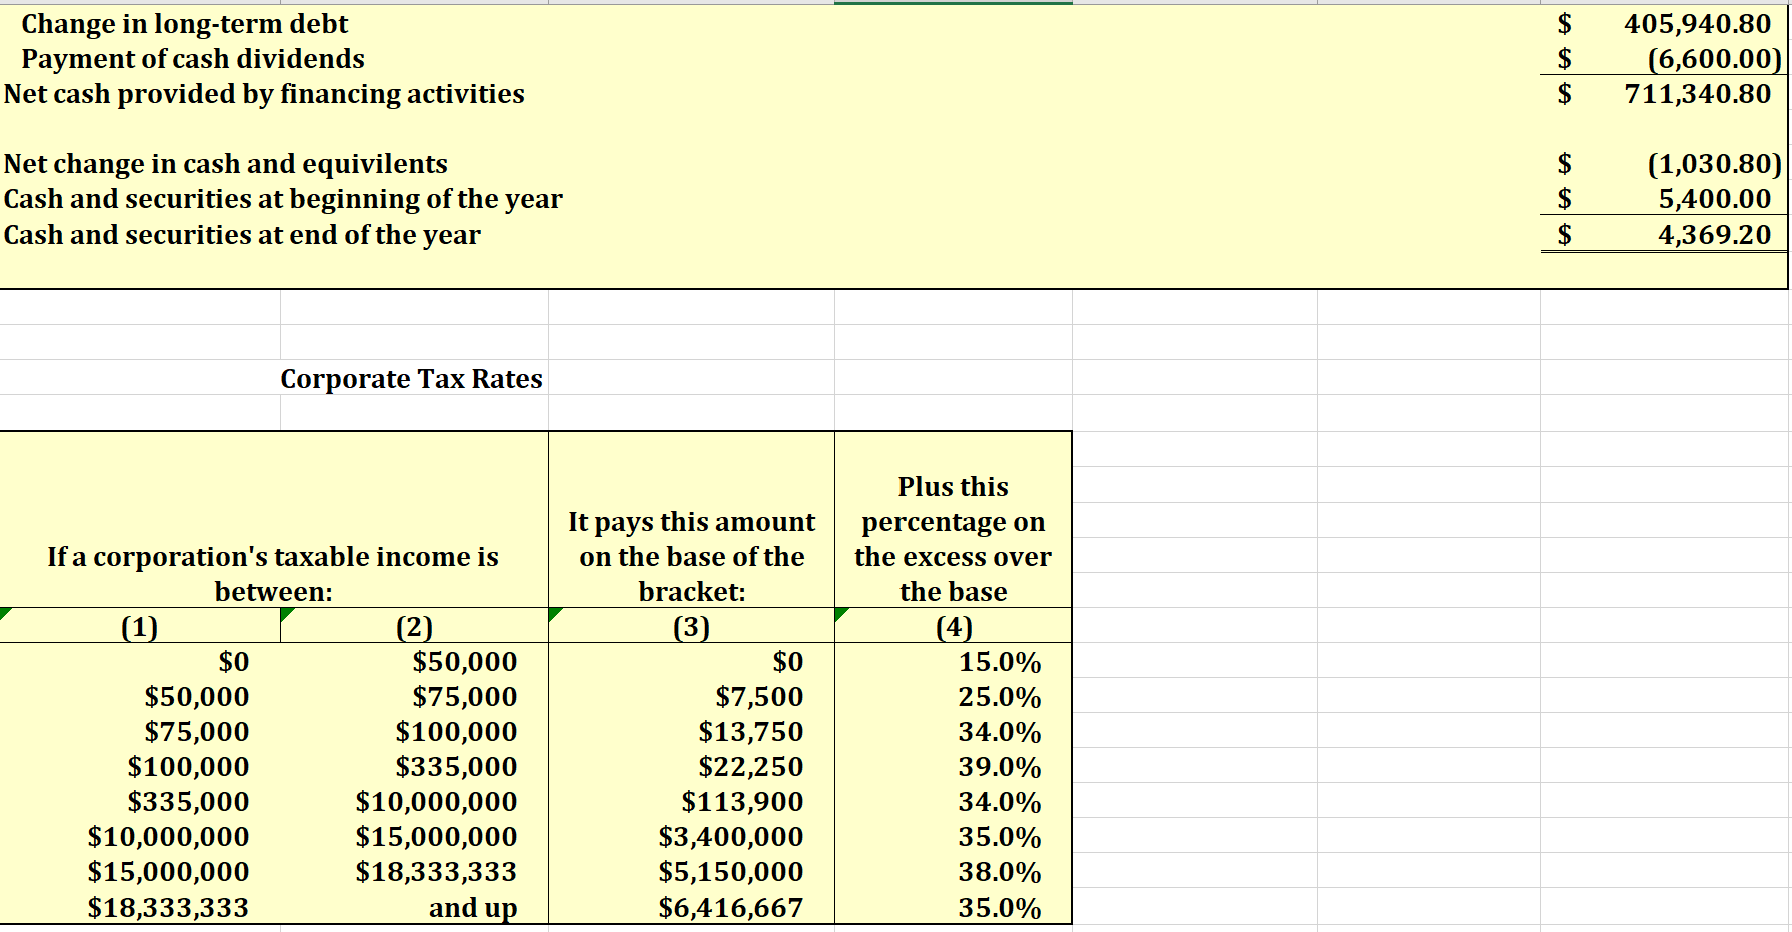Image resolution: width=1792 pixels, height=932 pixels.
Task: Click the $15,000,000 lower bound in column (1)
Action: click(x=169, y=872)
